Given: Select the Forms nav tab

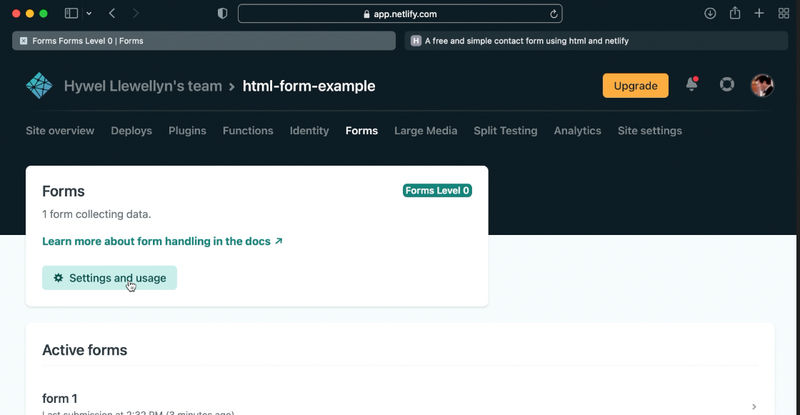Looking at the screenshot, I should click(x=362, y=131).
